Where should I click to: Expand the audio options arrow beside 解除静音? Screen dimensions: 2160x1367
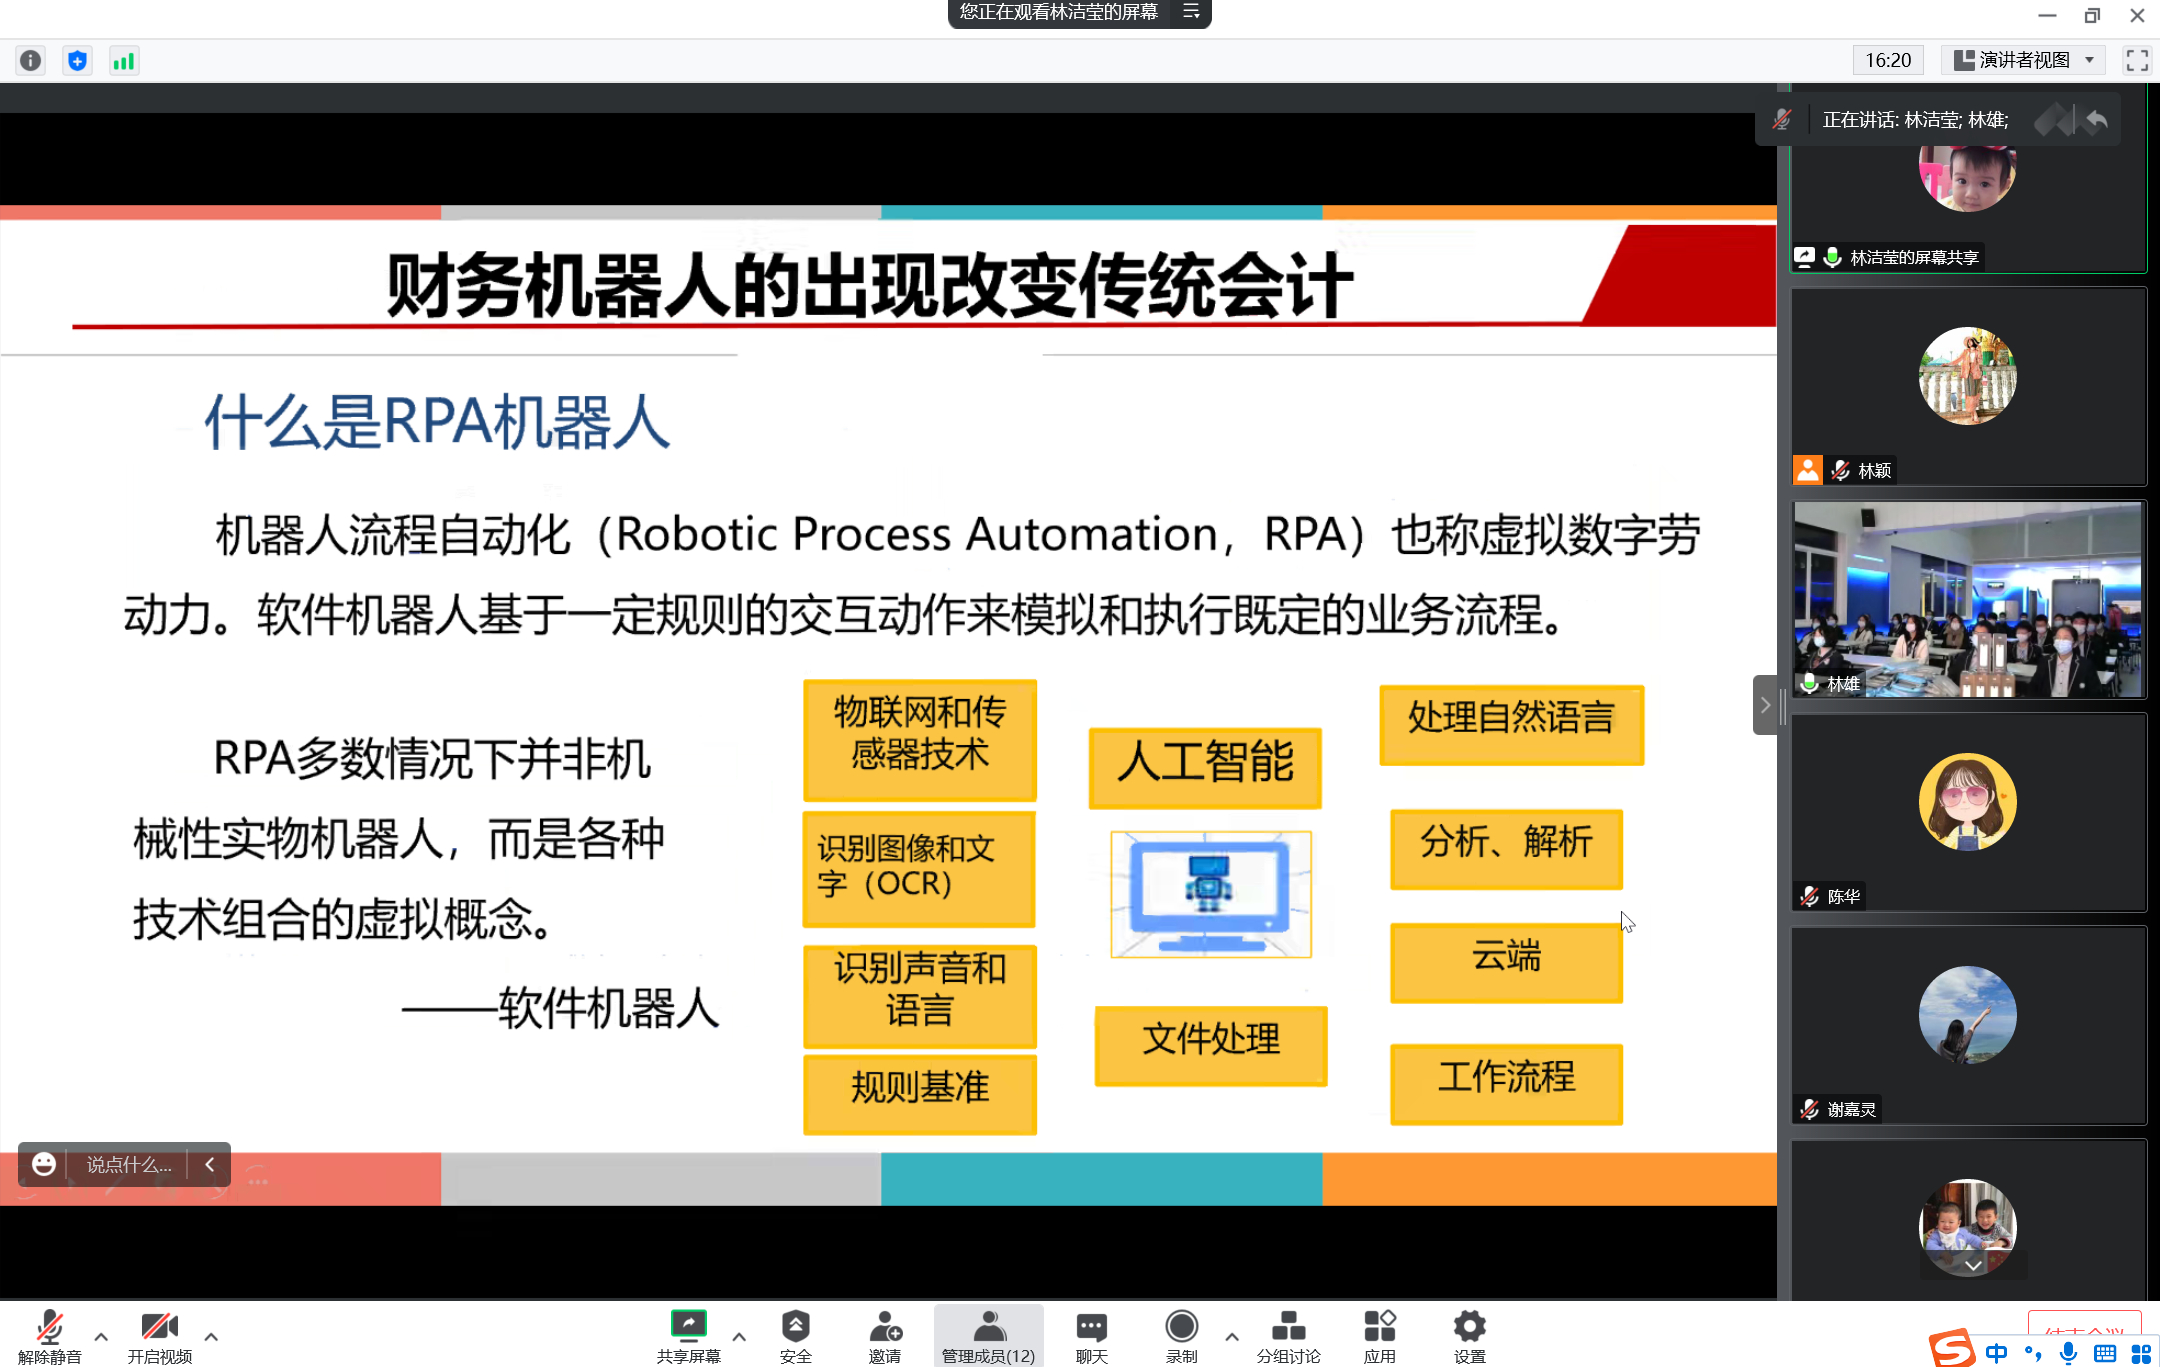[101, 1336]
